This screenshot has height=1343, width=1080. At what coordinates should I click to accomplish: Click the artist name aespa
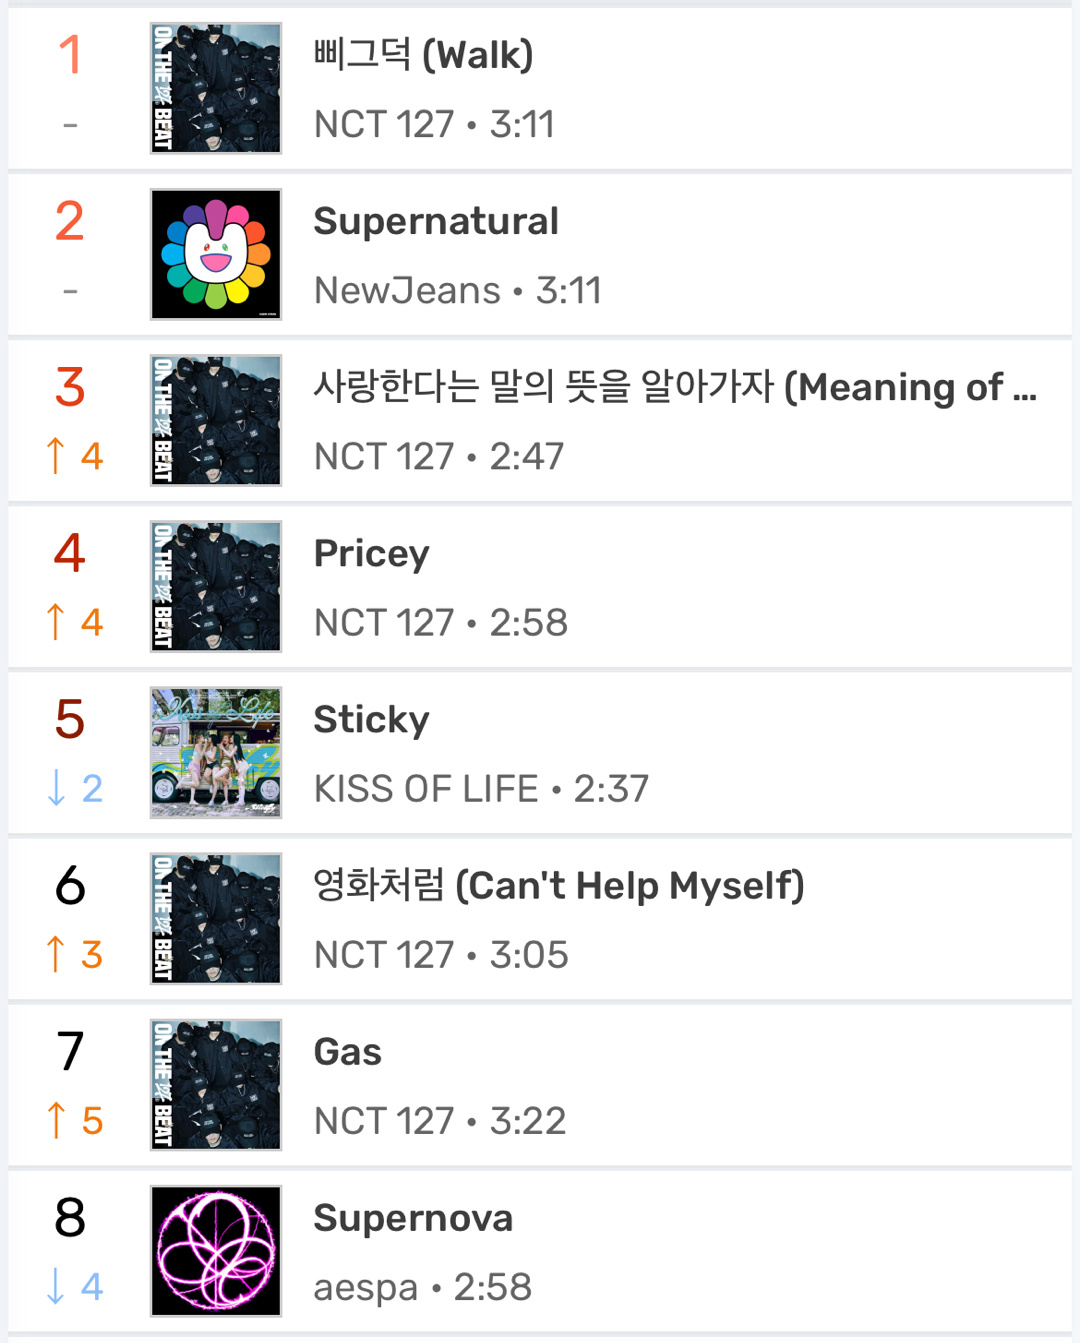tap(365, 1288)
